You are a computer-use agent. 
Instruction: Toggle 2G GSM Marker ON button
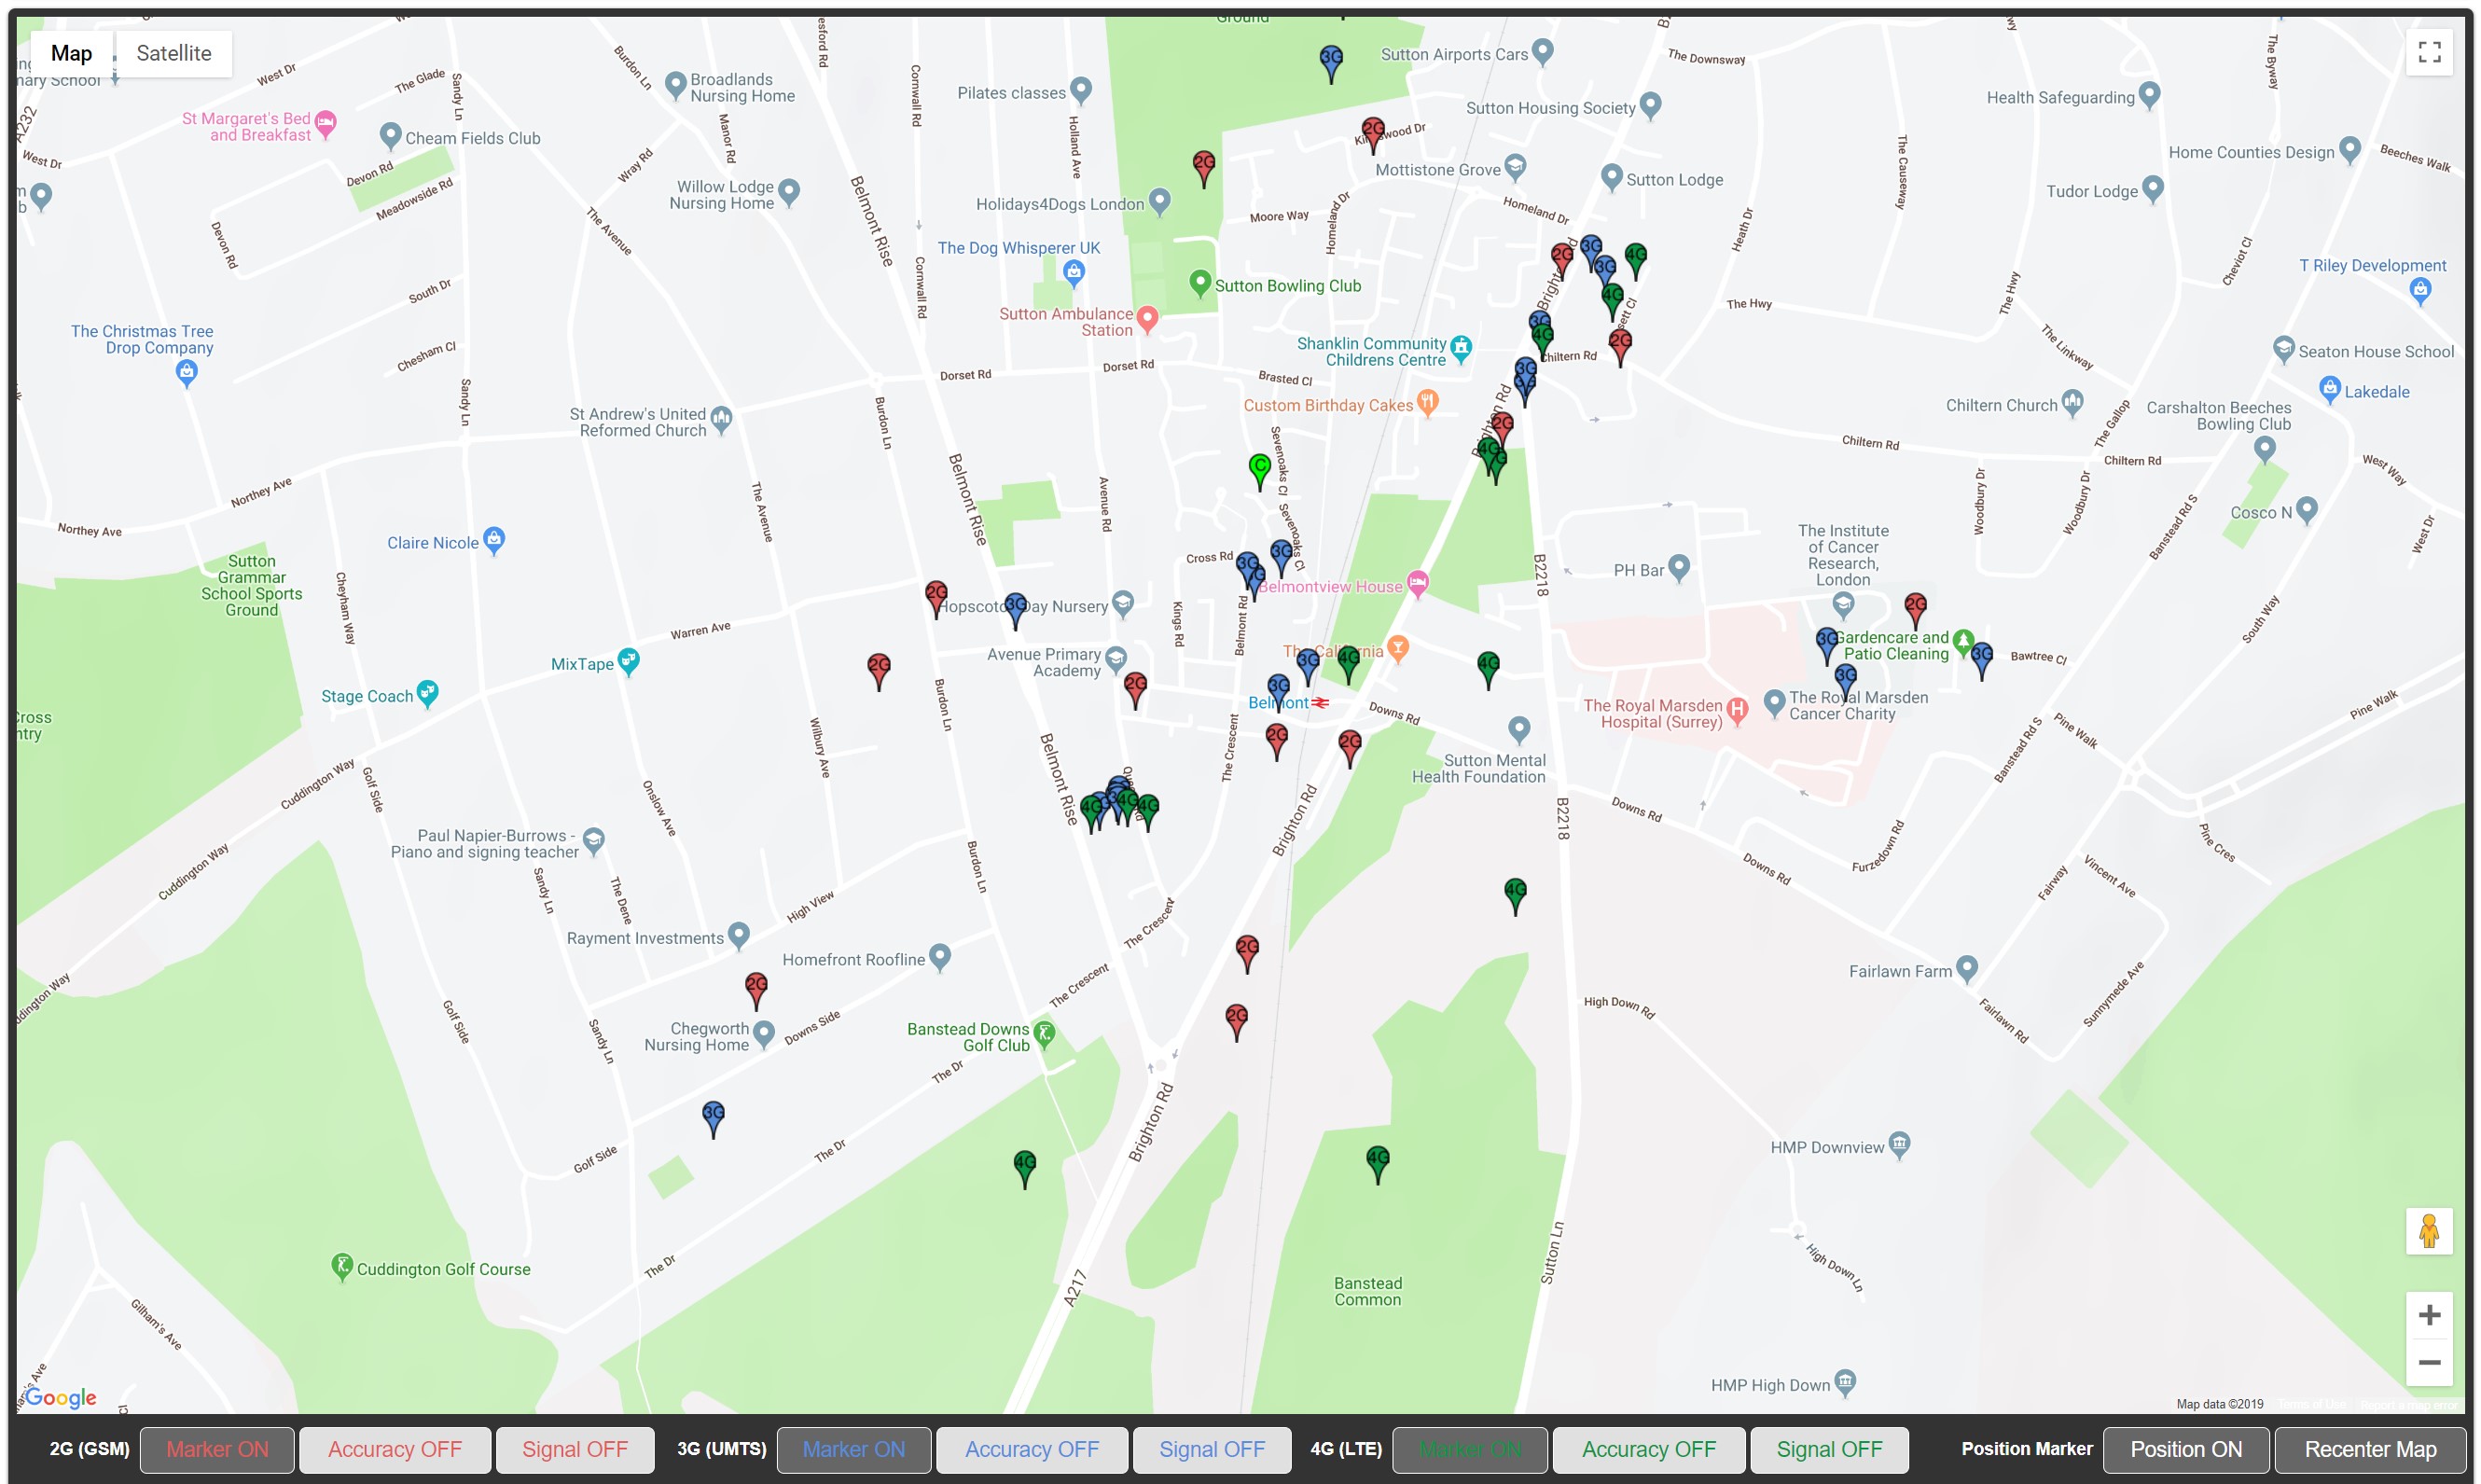217,1449
